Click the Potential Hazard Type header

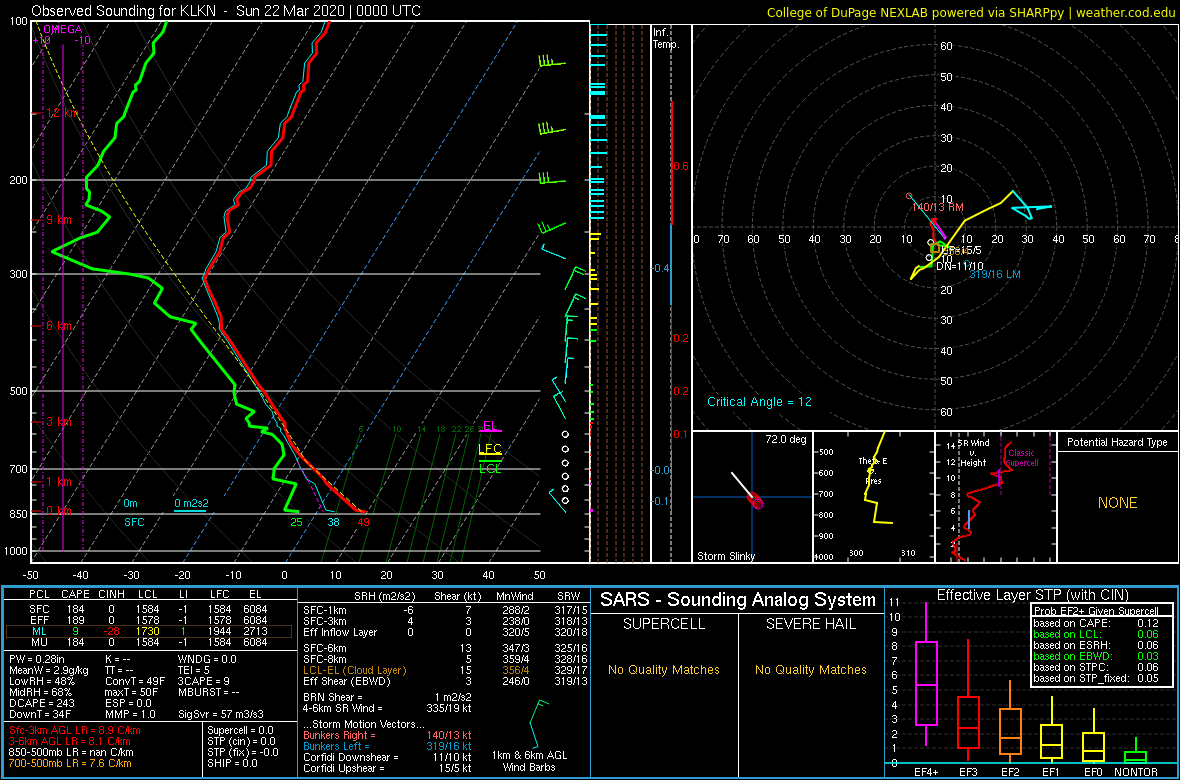(x=1117, y=442)
